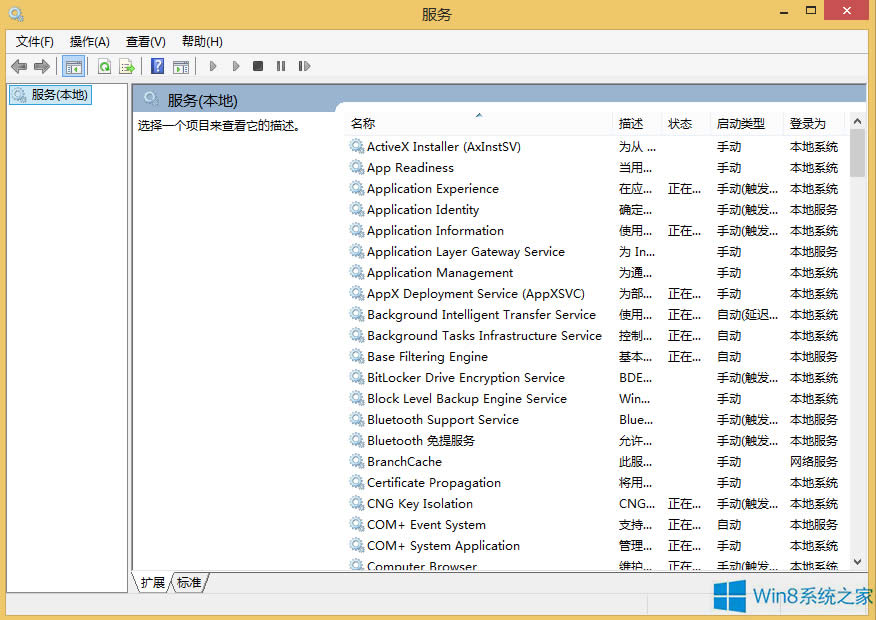The image size is (876, 620).
Task: Select 服务(本地) in the left pane
Action: pos(51,94)
